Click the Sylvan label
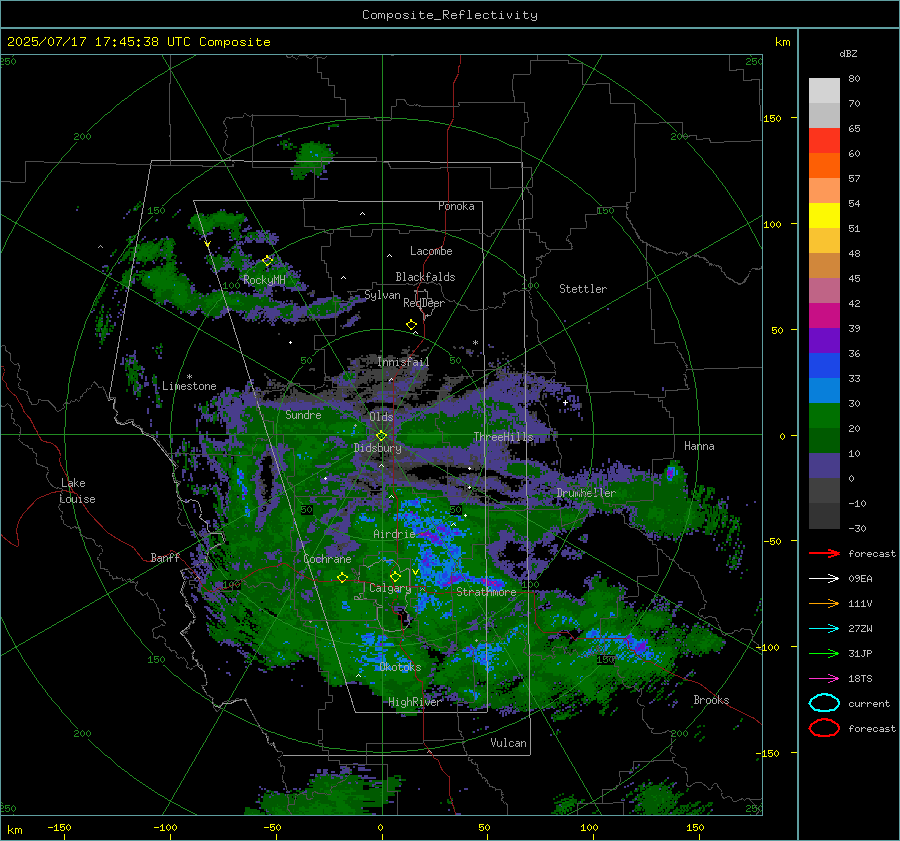The width and height of the screenshot is (900, 841). [x=382, y=295]
